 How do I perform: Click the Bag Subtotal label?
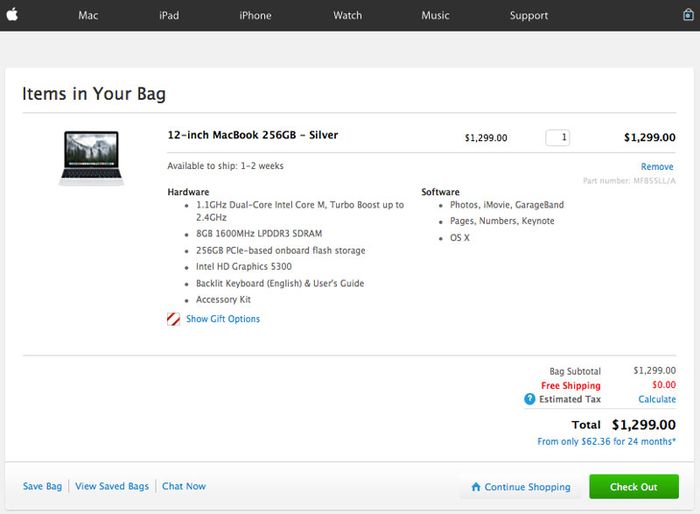[x=575, y=371]
